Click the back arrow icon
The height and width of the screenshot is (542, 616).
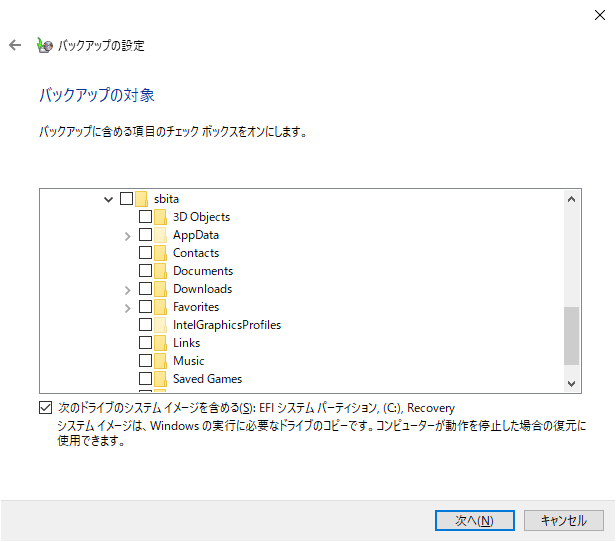point(15,45)
